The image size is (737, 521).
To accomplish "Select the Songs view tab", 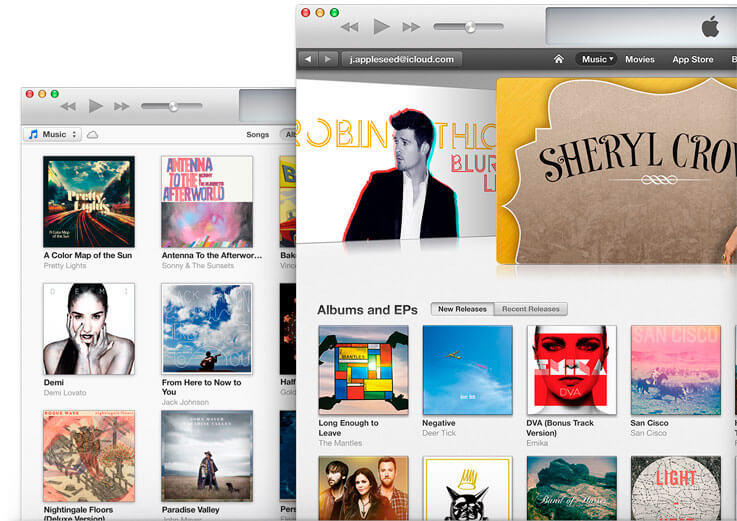I will pyautogui.click(x=257, y=134).
